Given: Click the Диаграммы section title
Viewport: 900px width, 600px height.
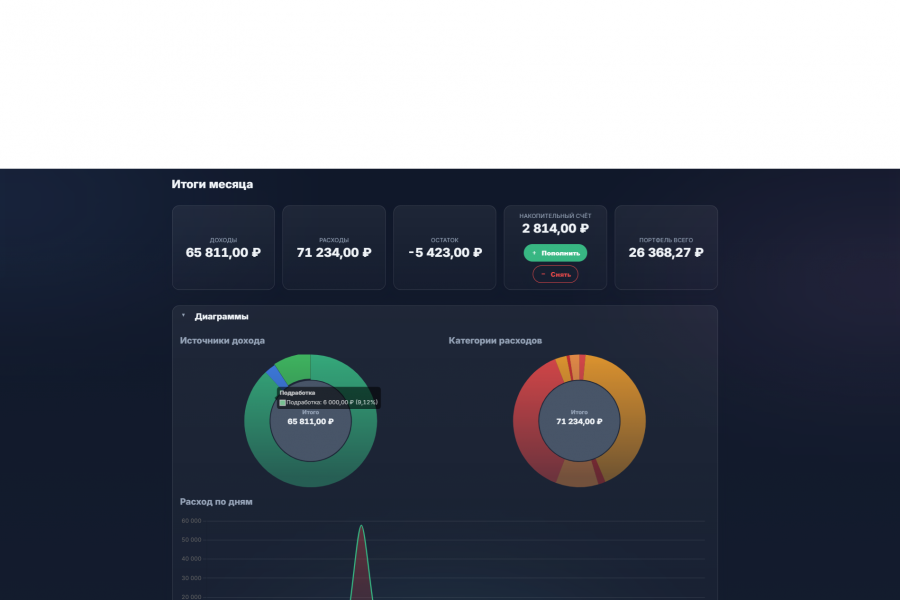Looking at the screenshot, I should tap(222, 316).
